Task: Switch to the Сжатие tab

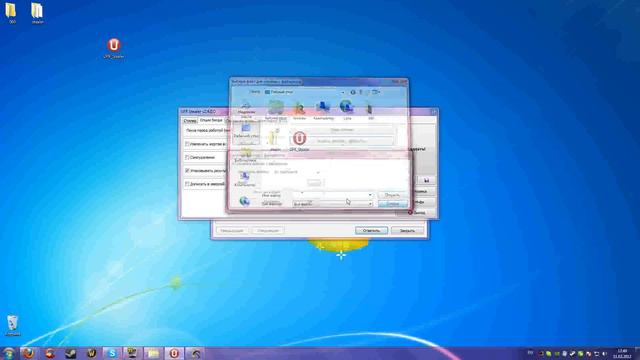Action: click(190, 120)
